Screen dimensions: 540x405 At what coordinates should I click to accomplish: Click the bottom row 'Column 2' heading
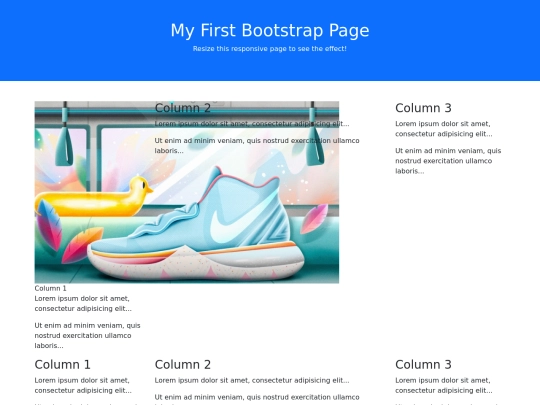pyautogui.click(x=183, y=364)
